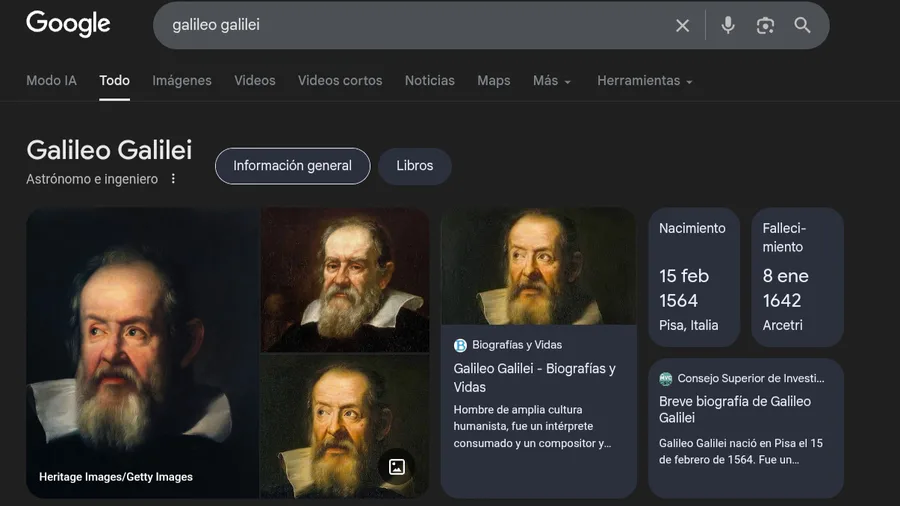Screen dimensions: 900x506
Task: Open the Imágenes tab
Action: [182, 81]
